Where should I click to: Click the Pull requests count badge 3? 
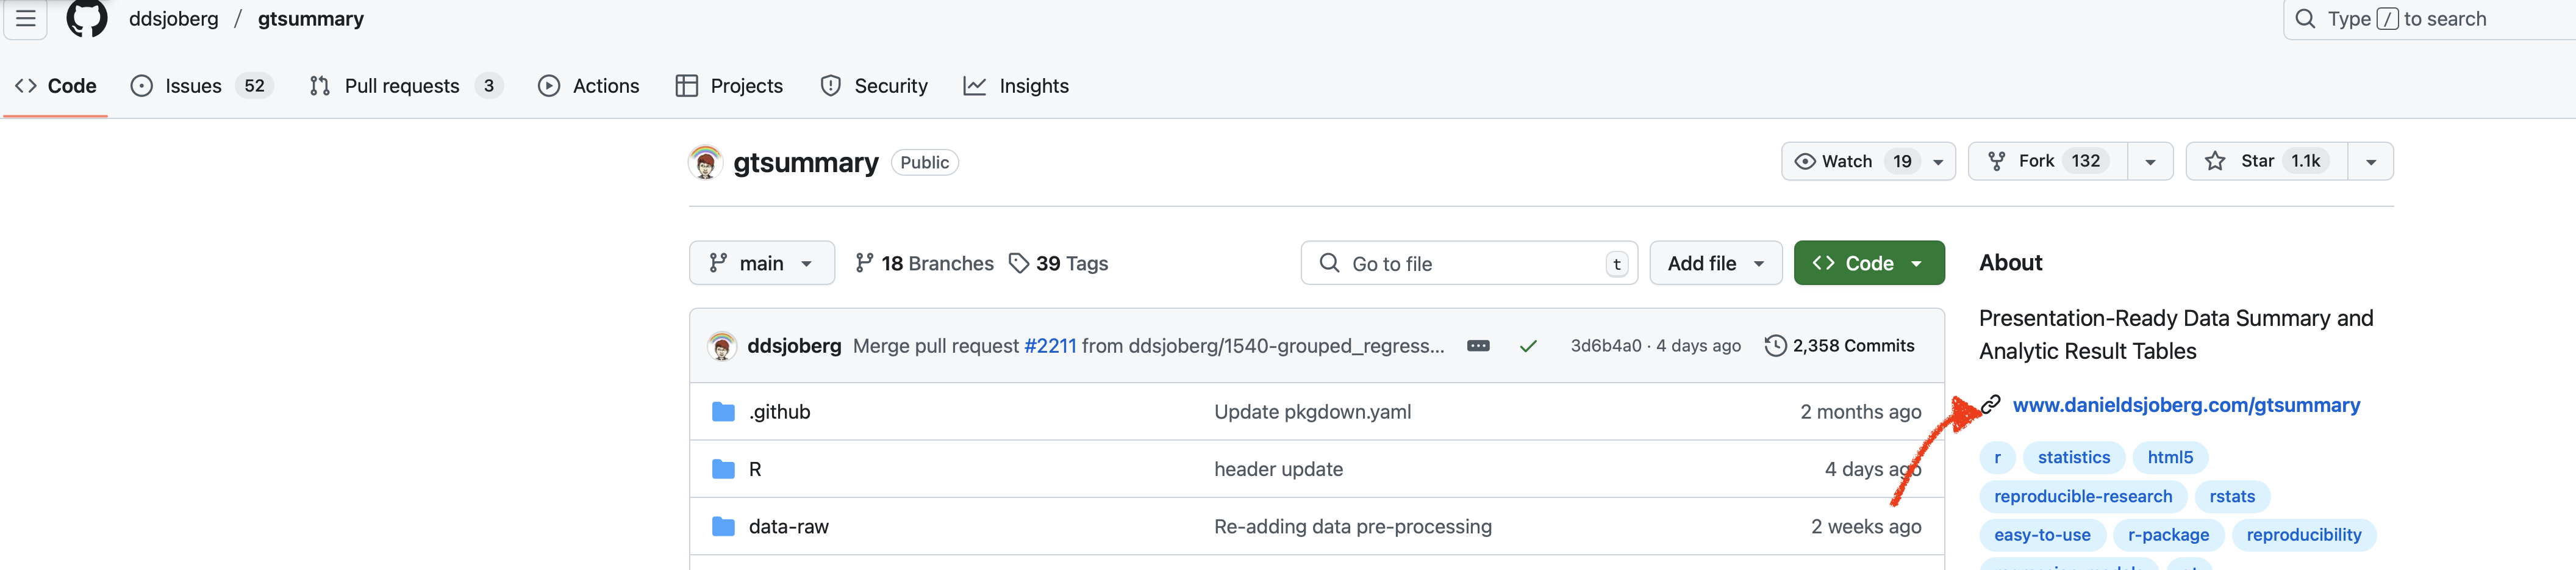click(488, 86)
